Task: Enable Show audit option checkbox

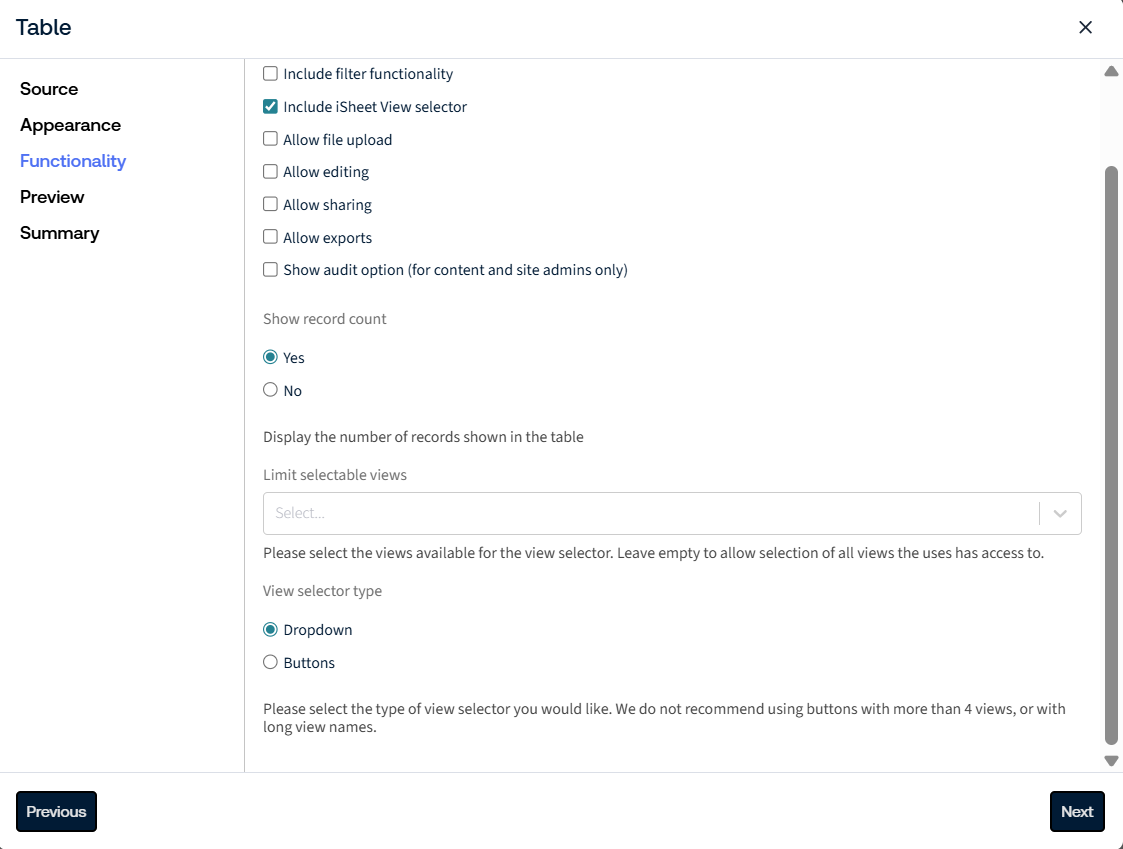Action: point(270,269)
